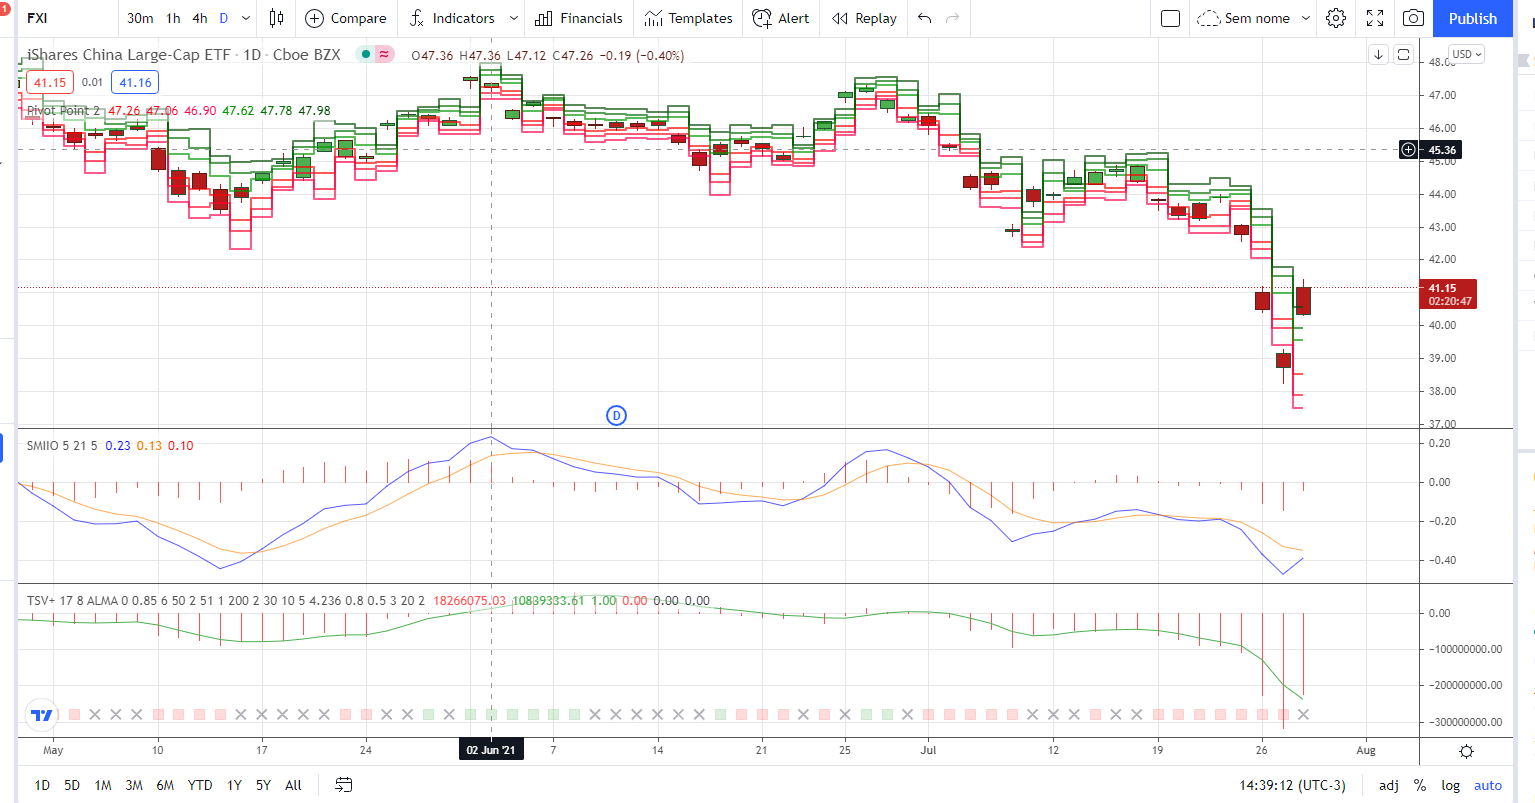This screenshot has width=1535, height=803.
Task: Select the SMIIO 5 21 5 indicator legend
Action: [62, 446]
